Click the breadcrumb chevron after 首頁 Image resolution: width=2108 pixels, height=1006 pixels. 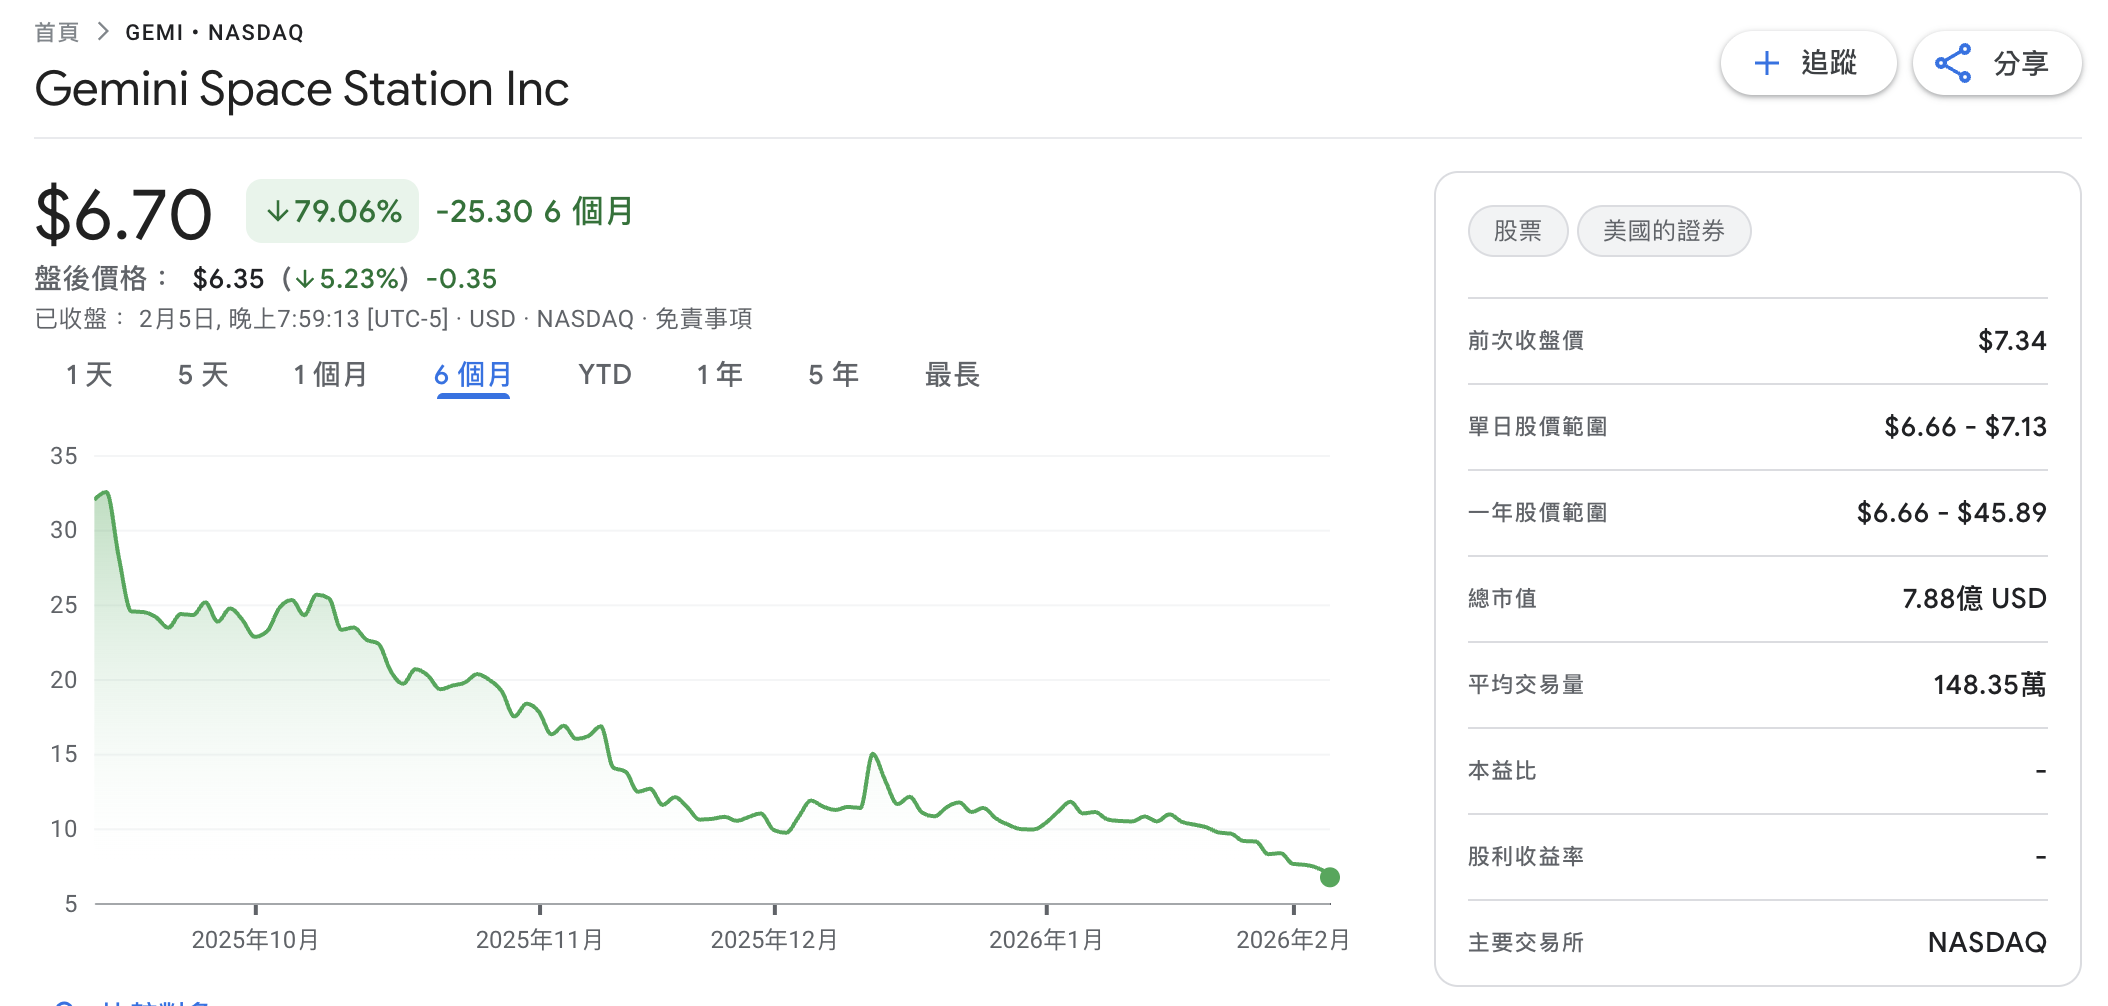tap(102, 32)
